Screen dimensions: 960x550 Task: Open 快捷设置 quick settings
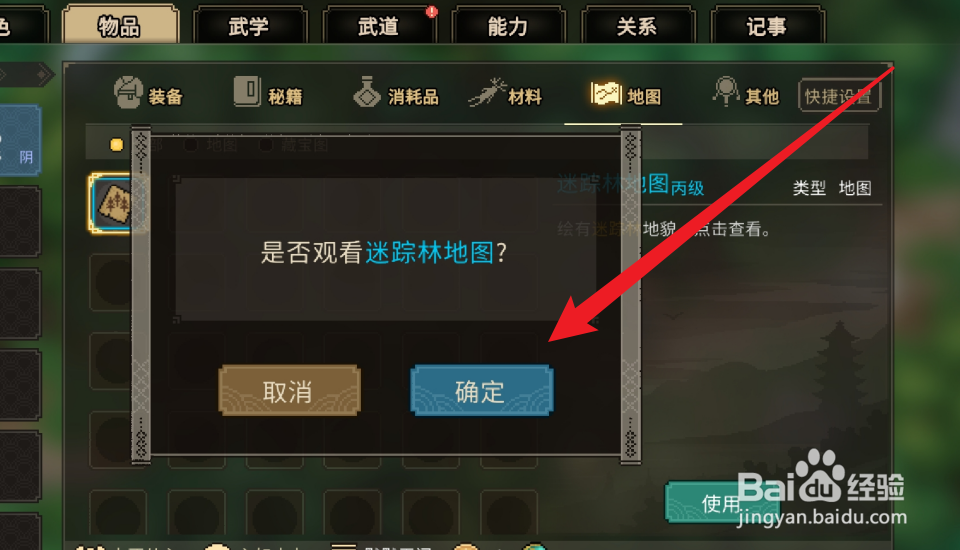tap(839, 96)
